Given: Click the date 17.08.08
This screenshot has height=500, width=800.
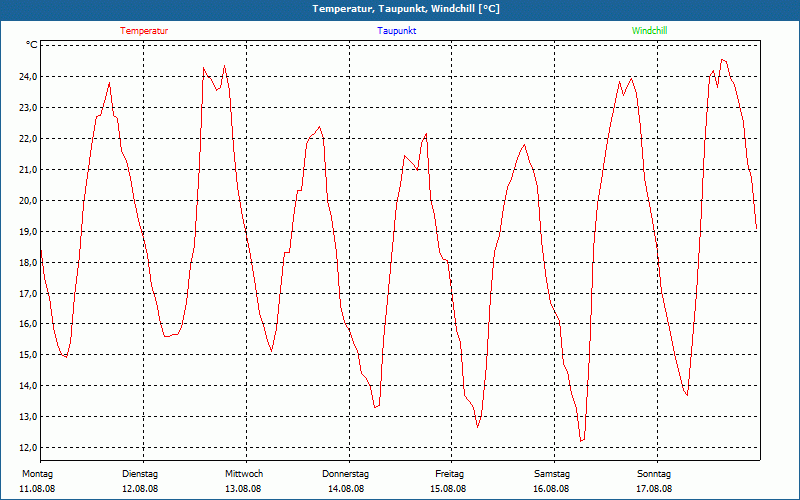Looking at the screenshot, I should click(654, 489).
